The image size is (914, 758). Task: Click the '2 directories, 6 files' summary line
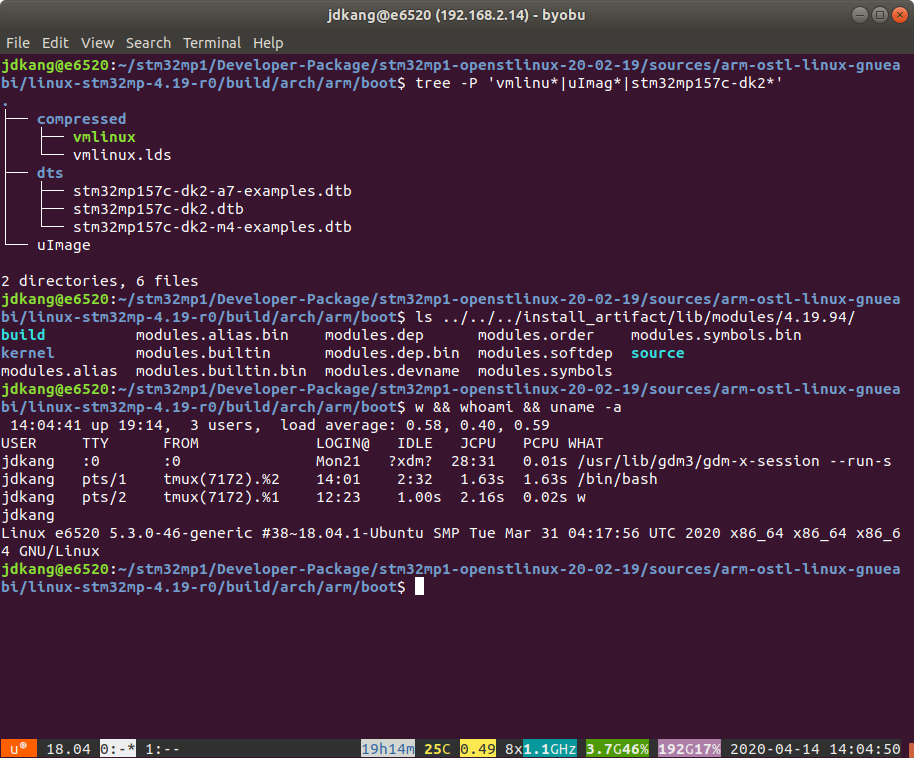(100, 281)
